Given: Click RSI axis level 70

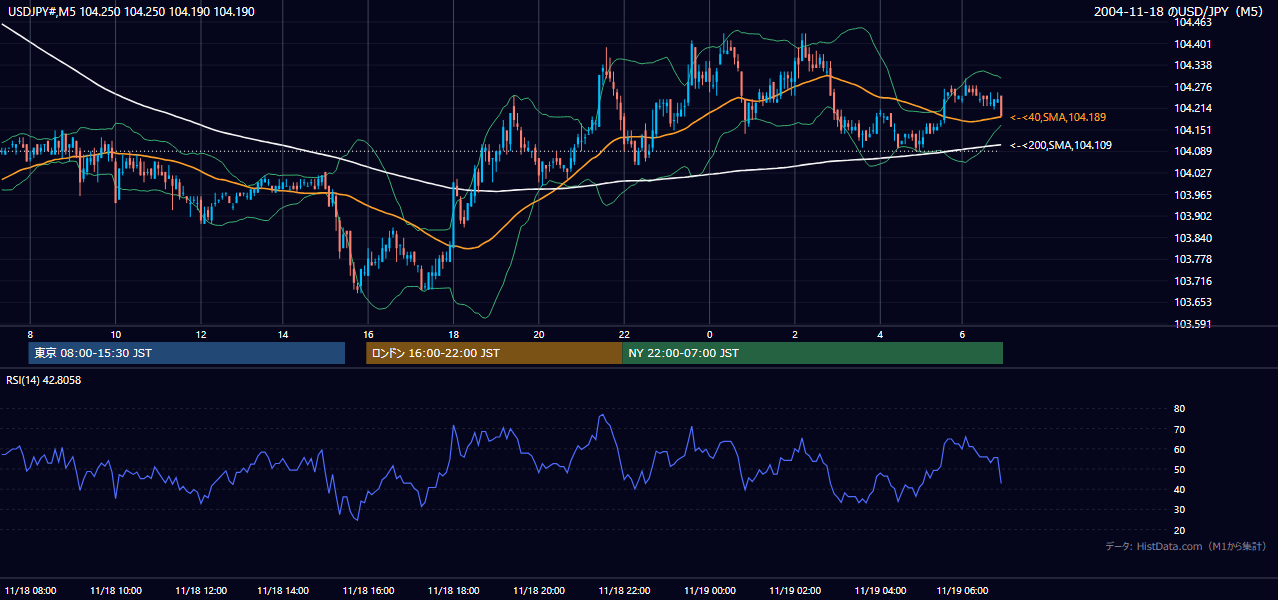Looking at the screenshot, I should tap(1180, 429).
